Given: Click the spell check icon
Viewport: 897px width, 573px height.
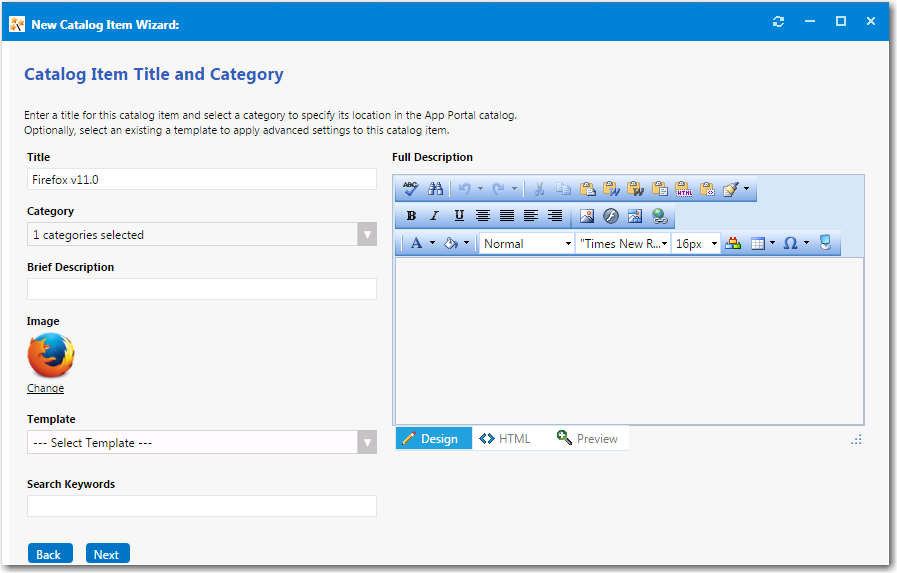Looking at the screenshot, I should click(410, 189).
